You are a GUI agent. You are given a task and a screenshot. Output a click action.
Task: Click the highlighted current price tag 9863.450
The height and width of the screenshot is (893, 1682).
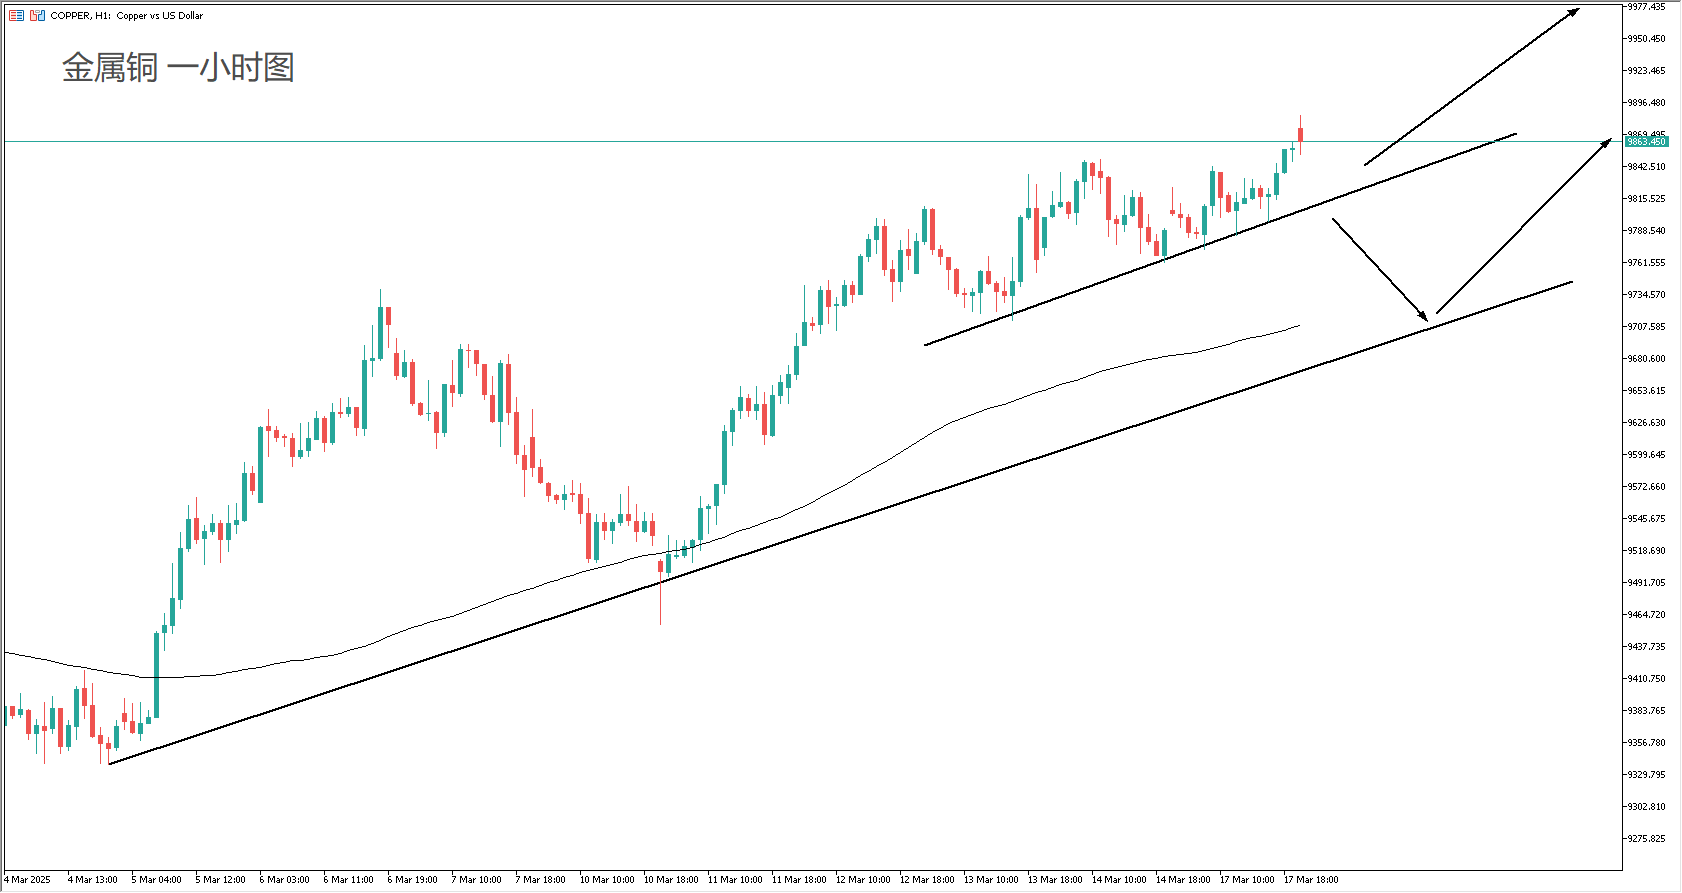tap(1646, 142)
